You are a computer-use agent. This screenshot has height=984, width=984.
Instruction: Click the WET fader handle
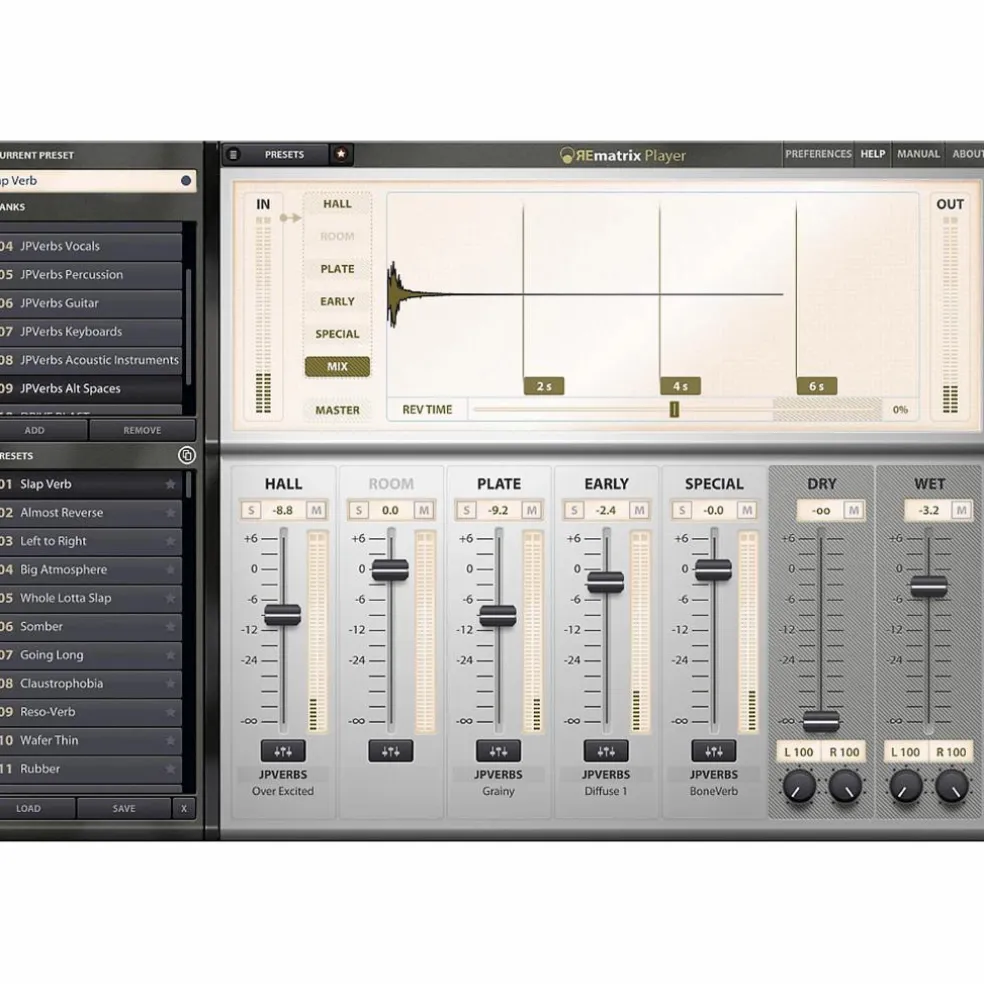coord(929,586)
